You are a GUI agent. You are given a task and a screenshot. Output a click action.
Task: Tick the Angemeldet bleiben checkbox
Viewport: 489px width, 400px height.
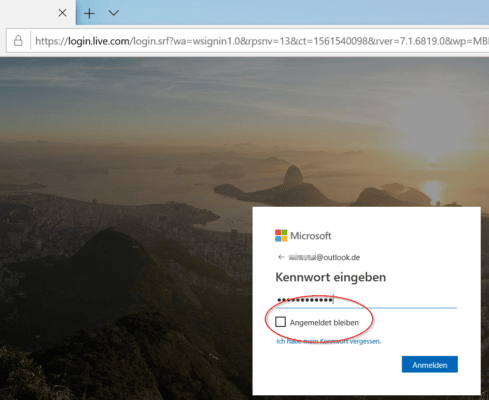(x=280, y=322)
